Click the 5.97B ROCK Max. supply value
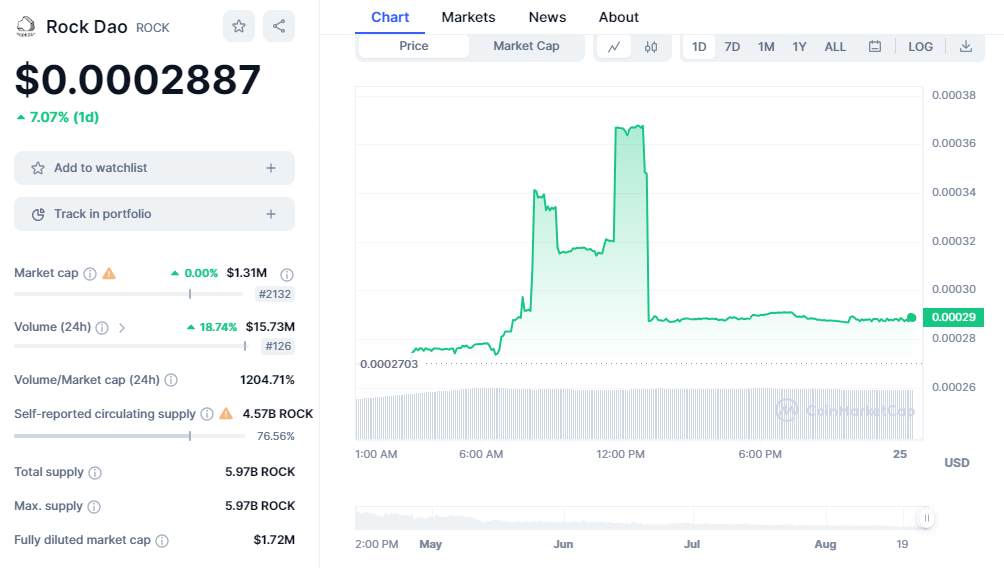Viewport: 1004px width, 568px height. pos(260,506)
